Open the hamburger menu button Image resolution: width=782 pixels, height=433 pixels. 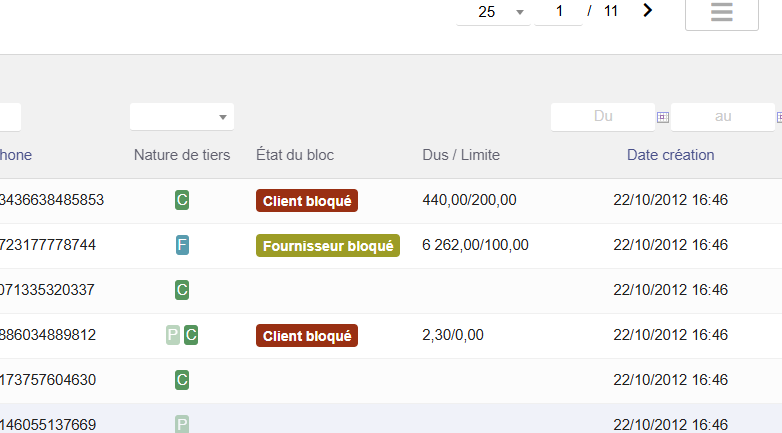point(721,13)
